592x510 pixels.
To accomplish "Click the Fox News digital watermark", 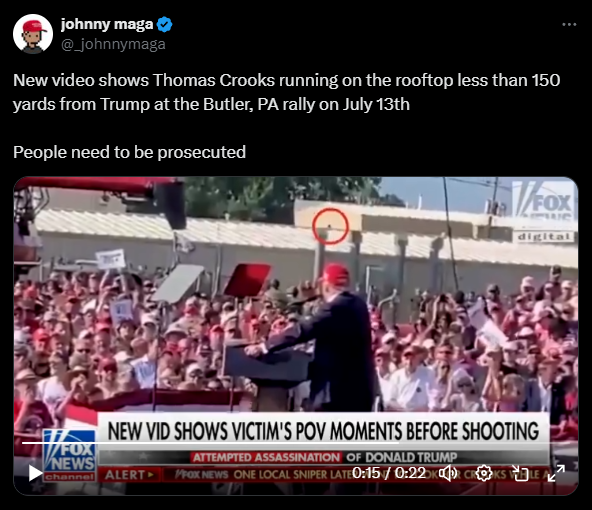I will pyautogui.click(x=544, y=213).
